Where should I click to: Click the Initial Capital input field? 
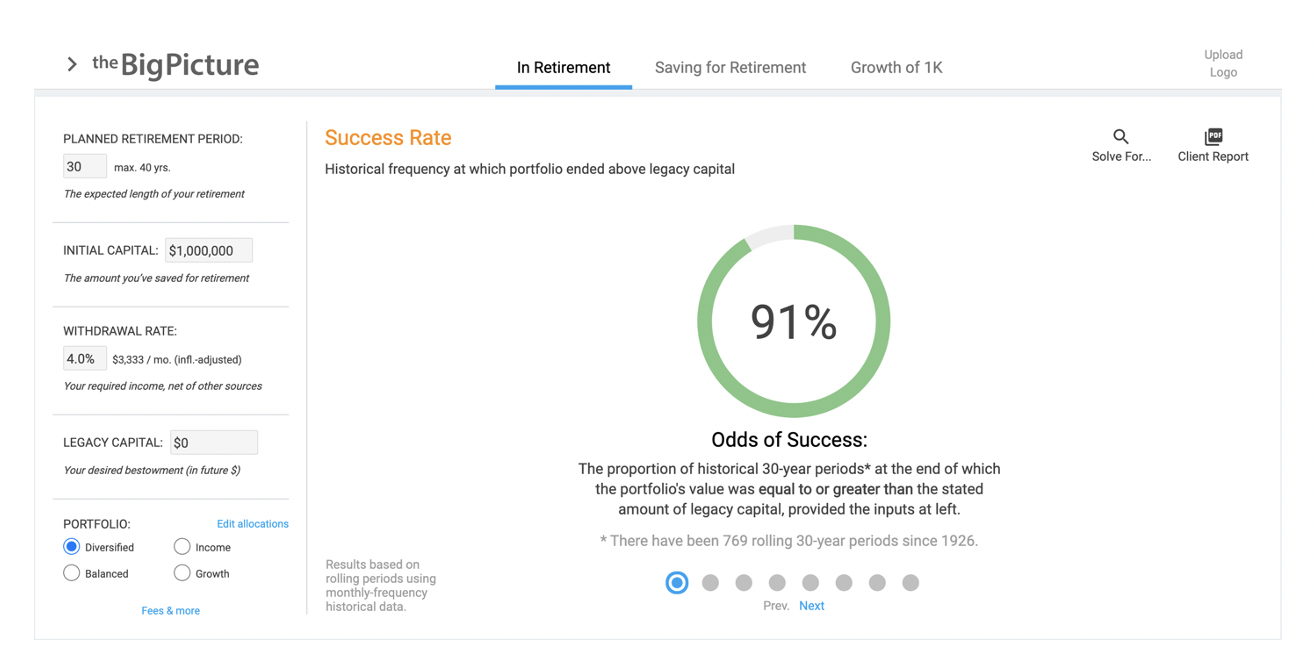pyautogui.click(x=208, y=251)
